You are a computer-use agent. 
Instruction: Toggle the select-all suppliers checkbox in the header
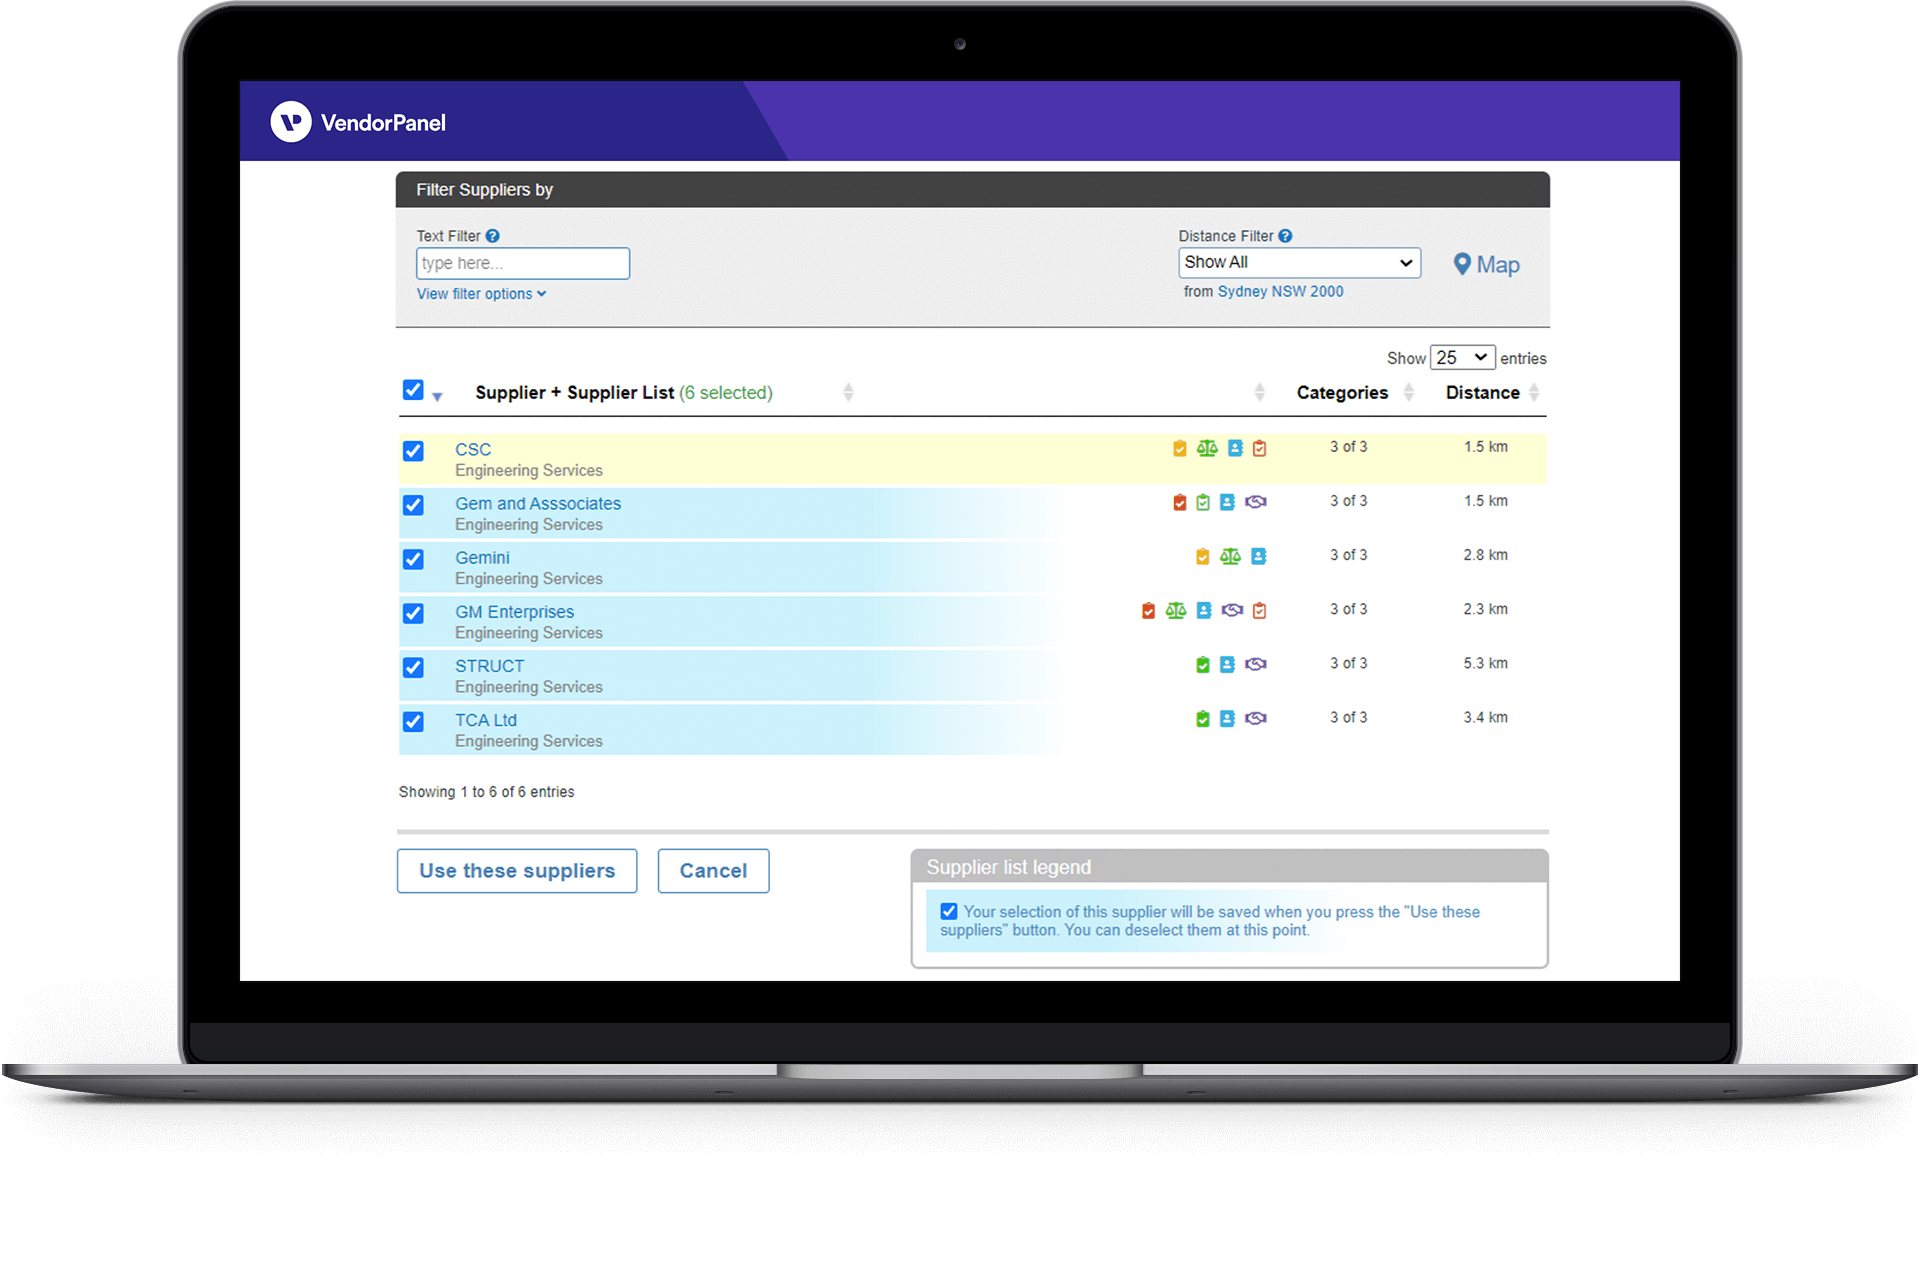pyautogui.click(x=413, y=390)
